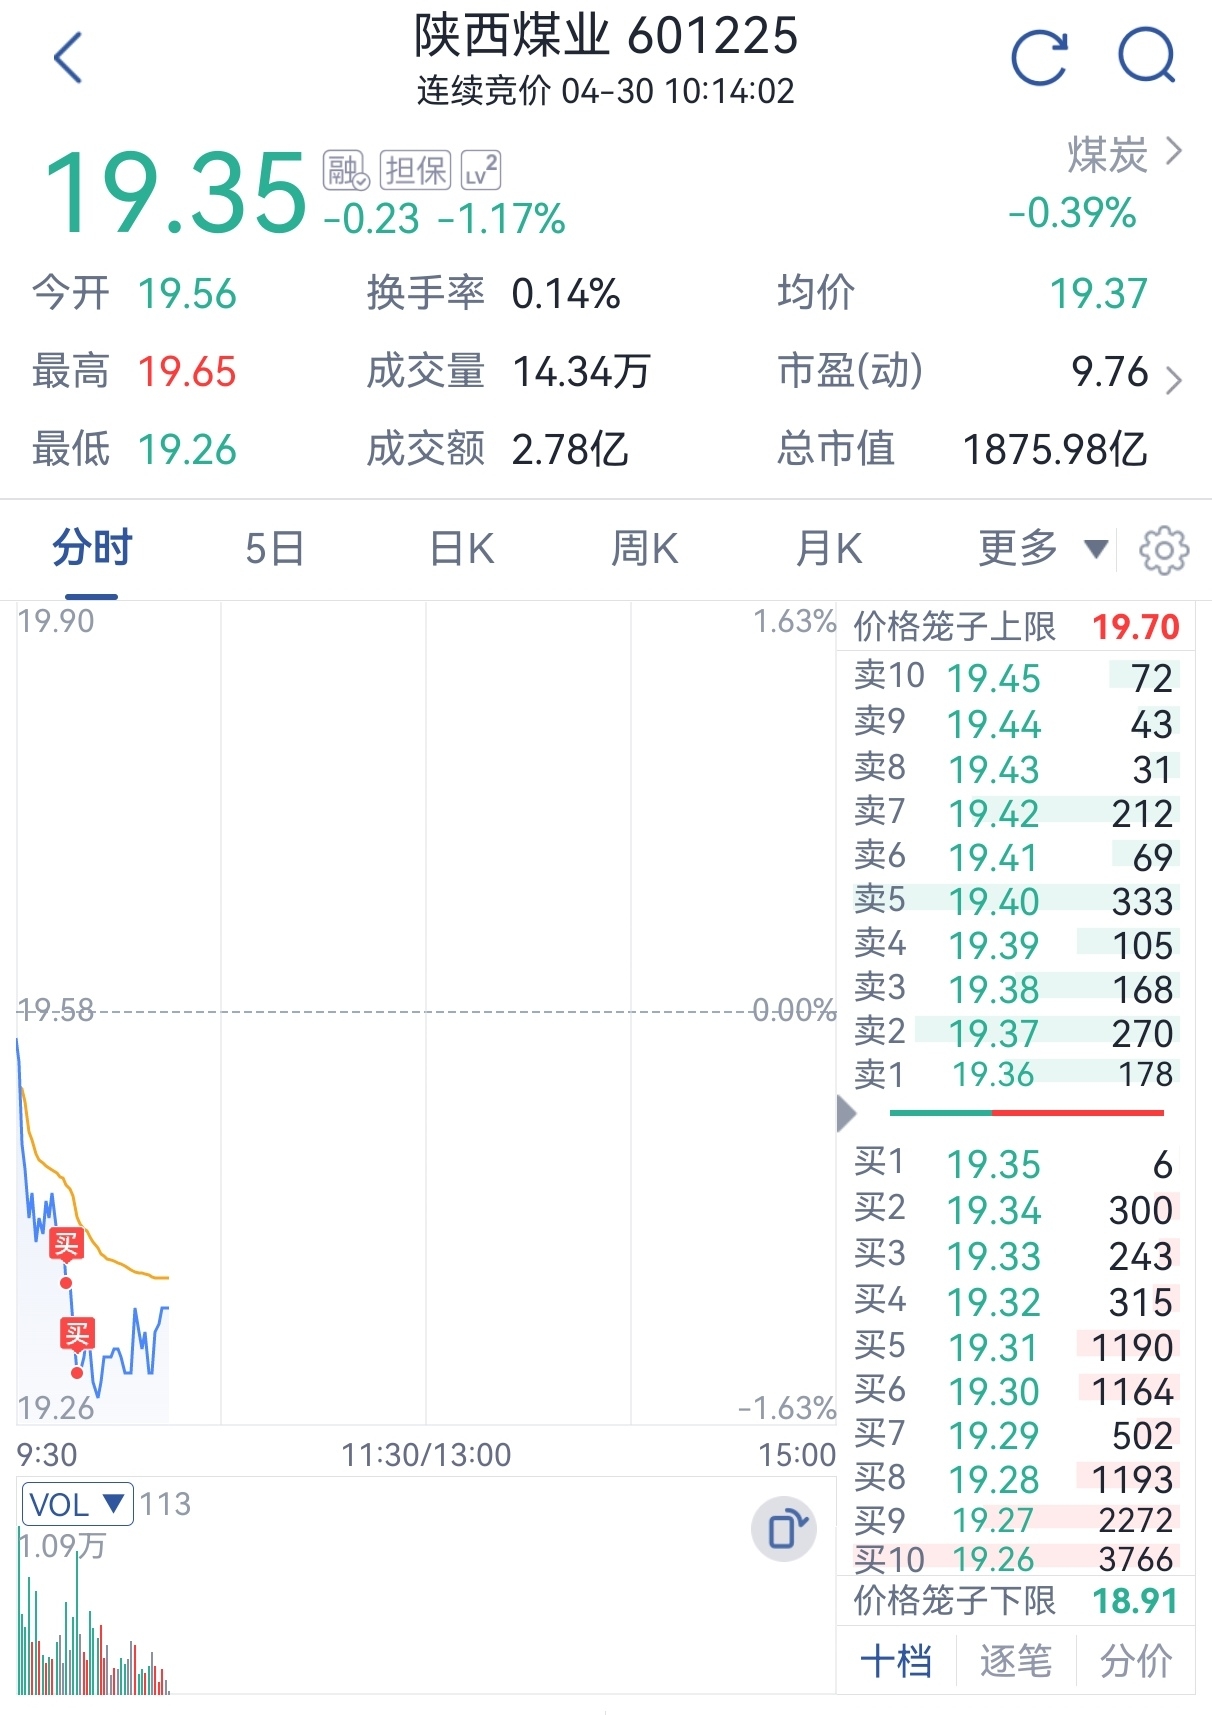This screenshot has width=1212, height=1715.
Task: Open the 煤炭 sector link
Action: point(1125,155)
